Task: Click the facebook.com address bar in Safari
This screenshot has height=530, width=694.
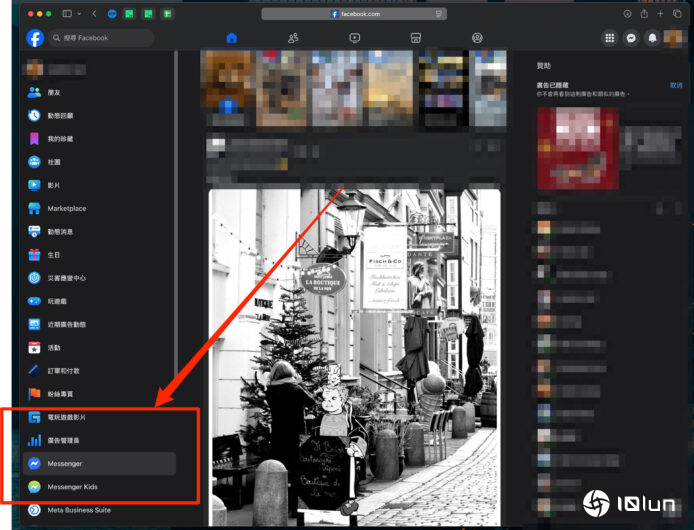Action: pyautogui.click(x=355, y=14)
